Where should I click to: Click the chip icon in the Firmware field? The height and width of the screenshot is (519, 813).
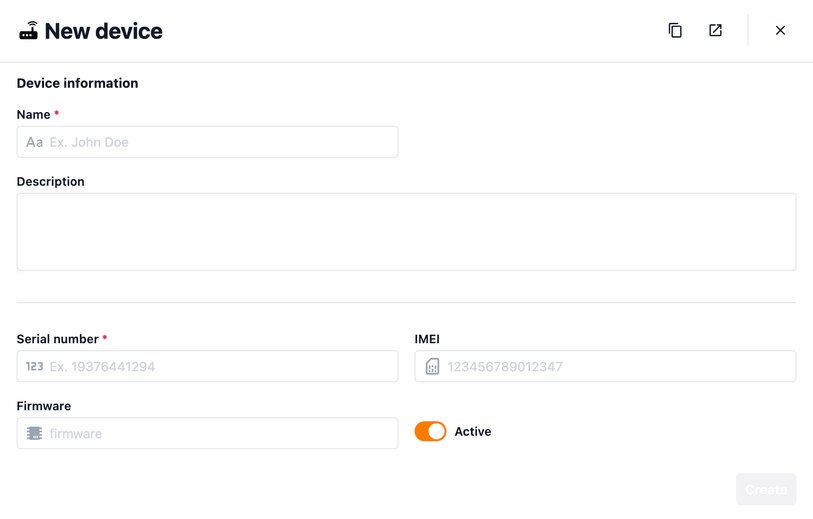pyautogui.click(x=34, y=434)
